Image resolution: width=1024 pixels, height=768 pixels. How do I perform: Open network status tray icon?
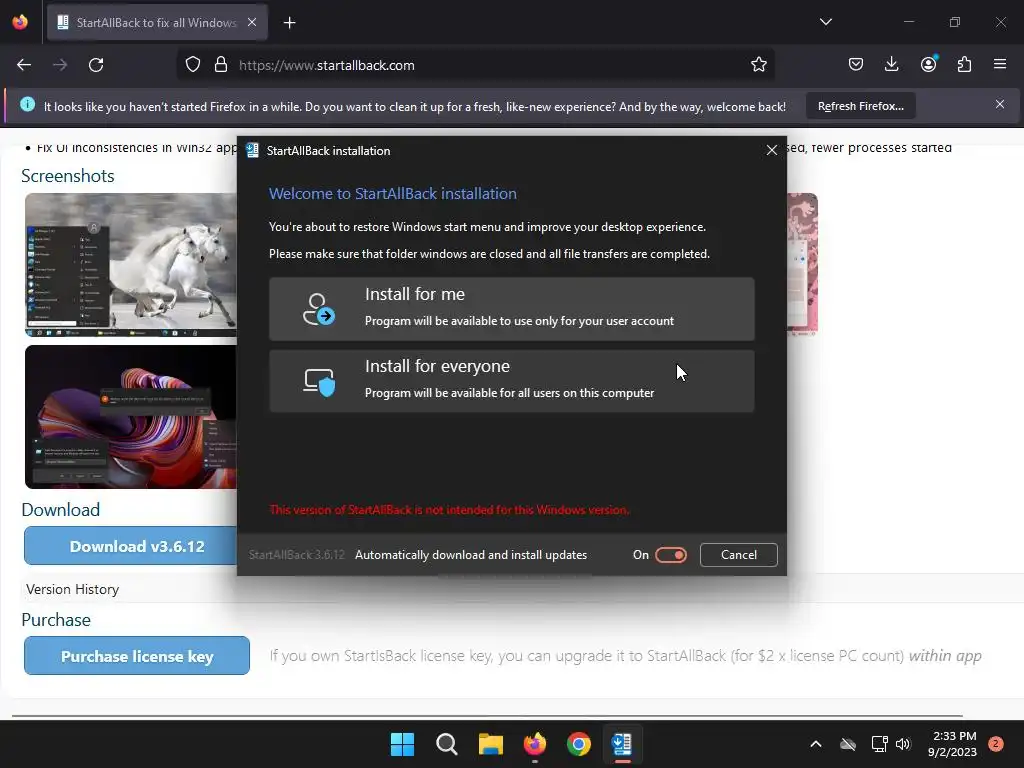point(879,744)
